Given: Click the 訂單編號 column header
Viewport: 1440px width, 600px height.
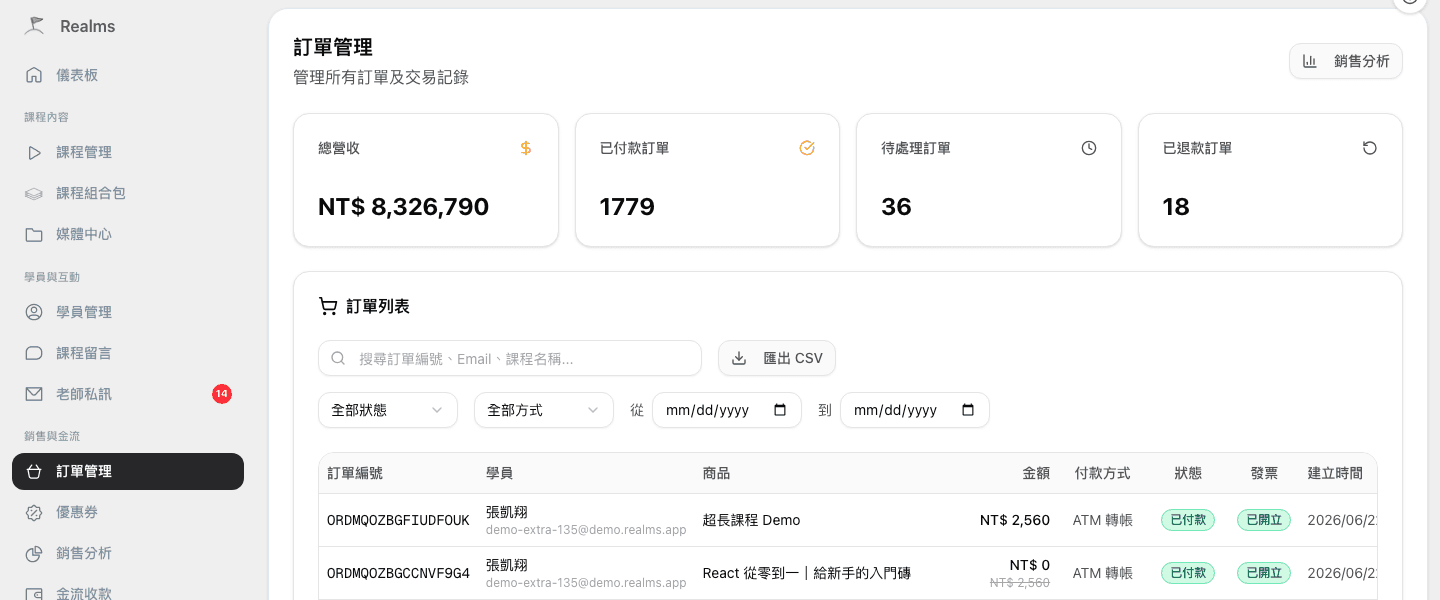Looking at the screenshot, I should pos(355,473).
